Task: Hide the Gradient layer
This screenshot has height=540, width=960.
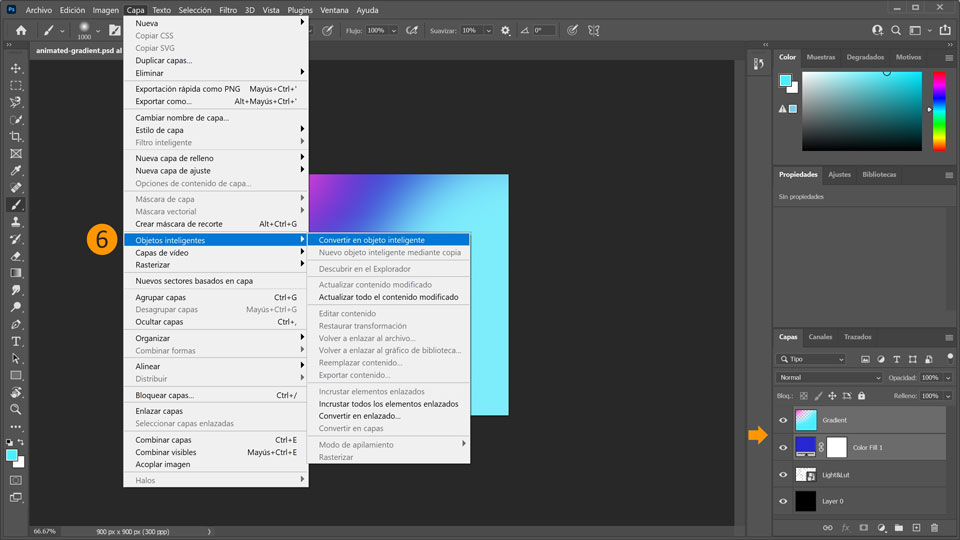Action: click(x=784, y=420)
